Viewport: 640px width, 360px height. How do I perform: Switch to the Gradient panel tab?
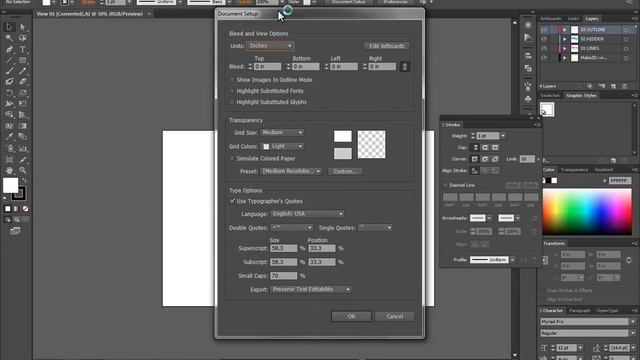(604, 170)
